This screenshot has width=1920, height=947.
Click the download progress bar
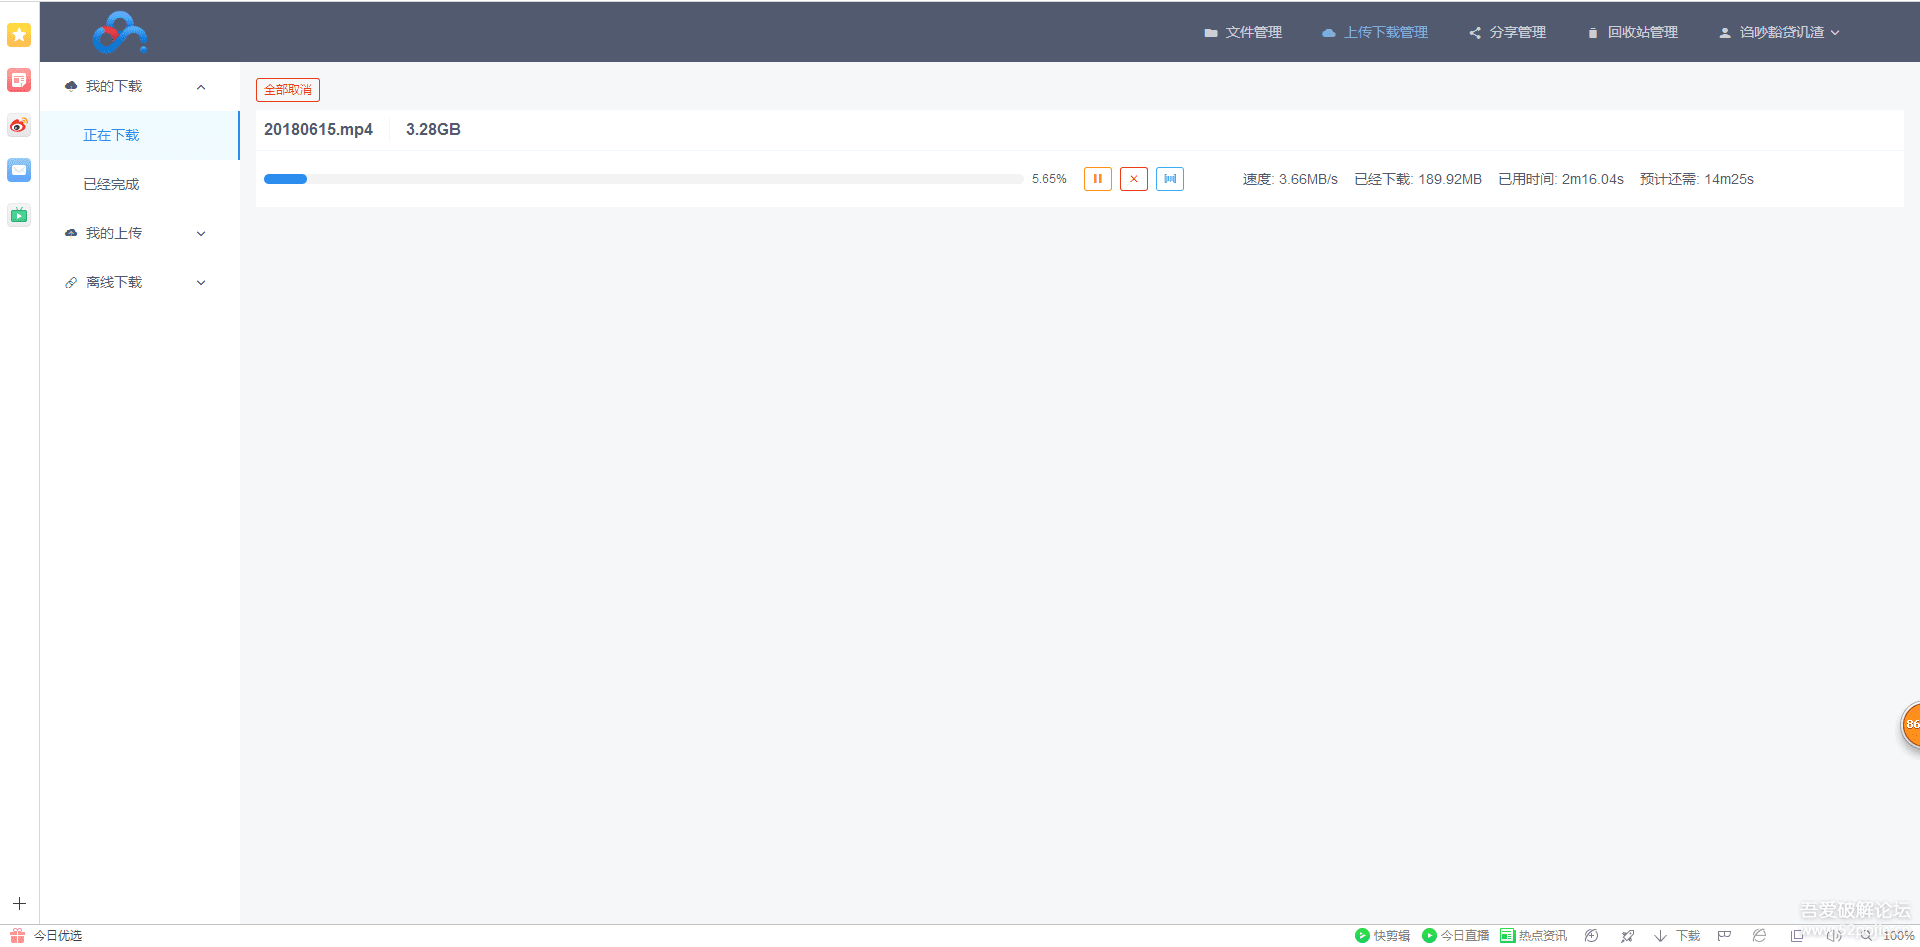click(643, 179)
